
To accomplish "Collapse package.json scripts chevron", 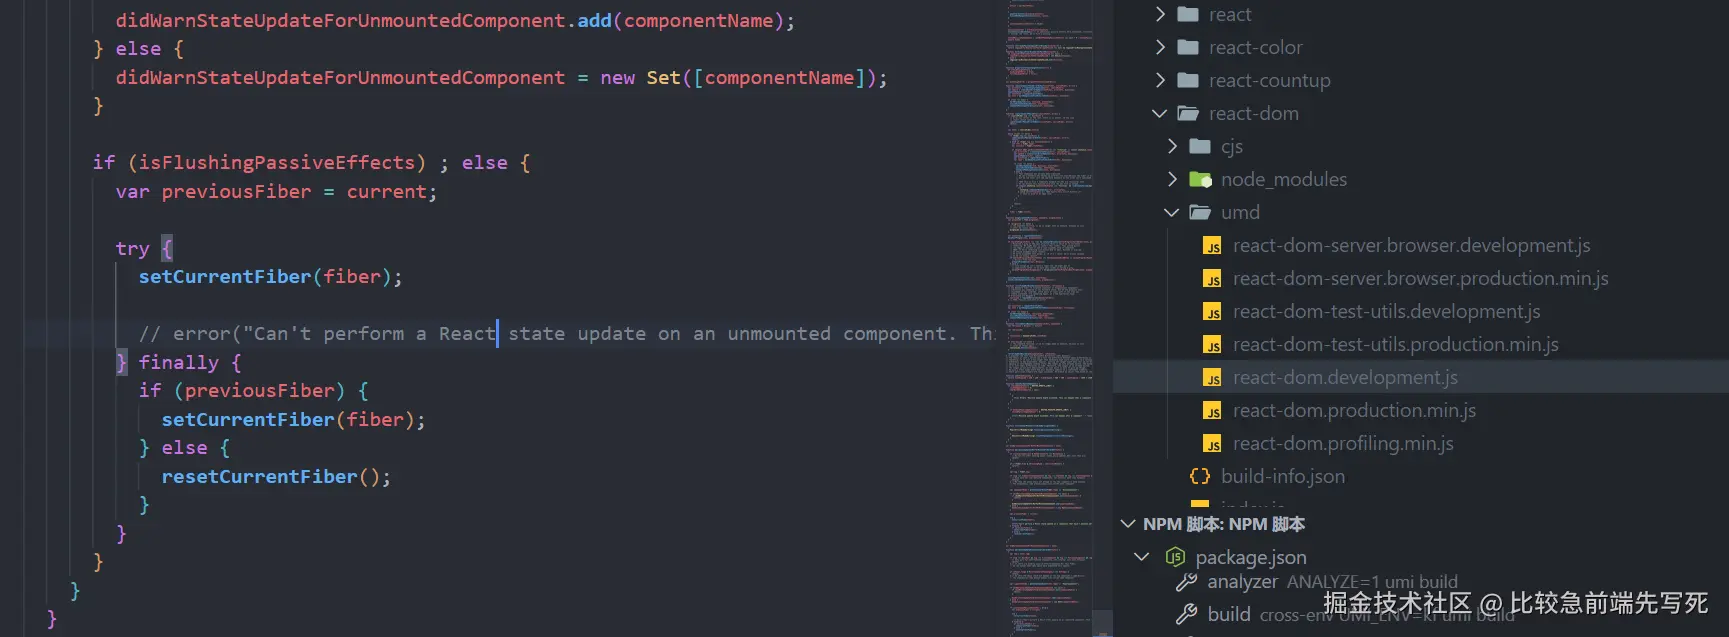I will tap(1142, 556).
